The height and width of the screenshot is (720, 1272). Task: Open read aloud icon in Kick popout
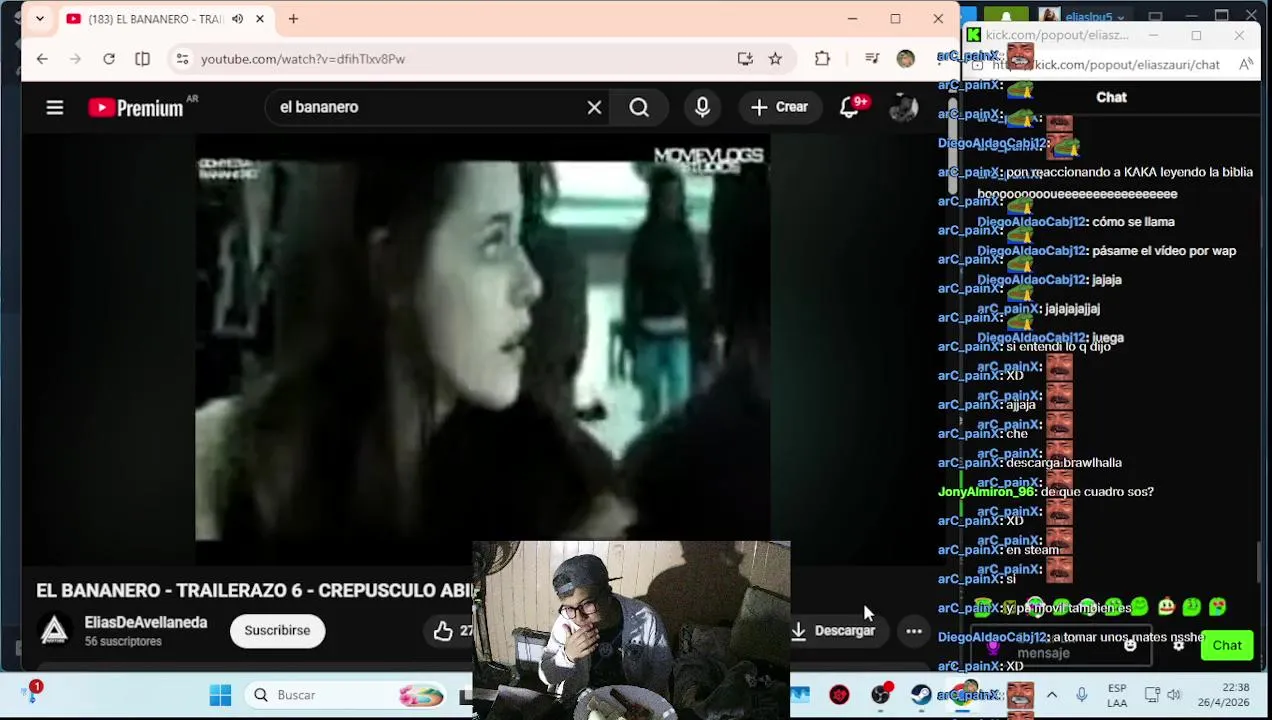click(x=1246, y=65)
